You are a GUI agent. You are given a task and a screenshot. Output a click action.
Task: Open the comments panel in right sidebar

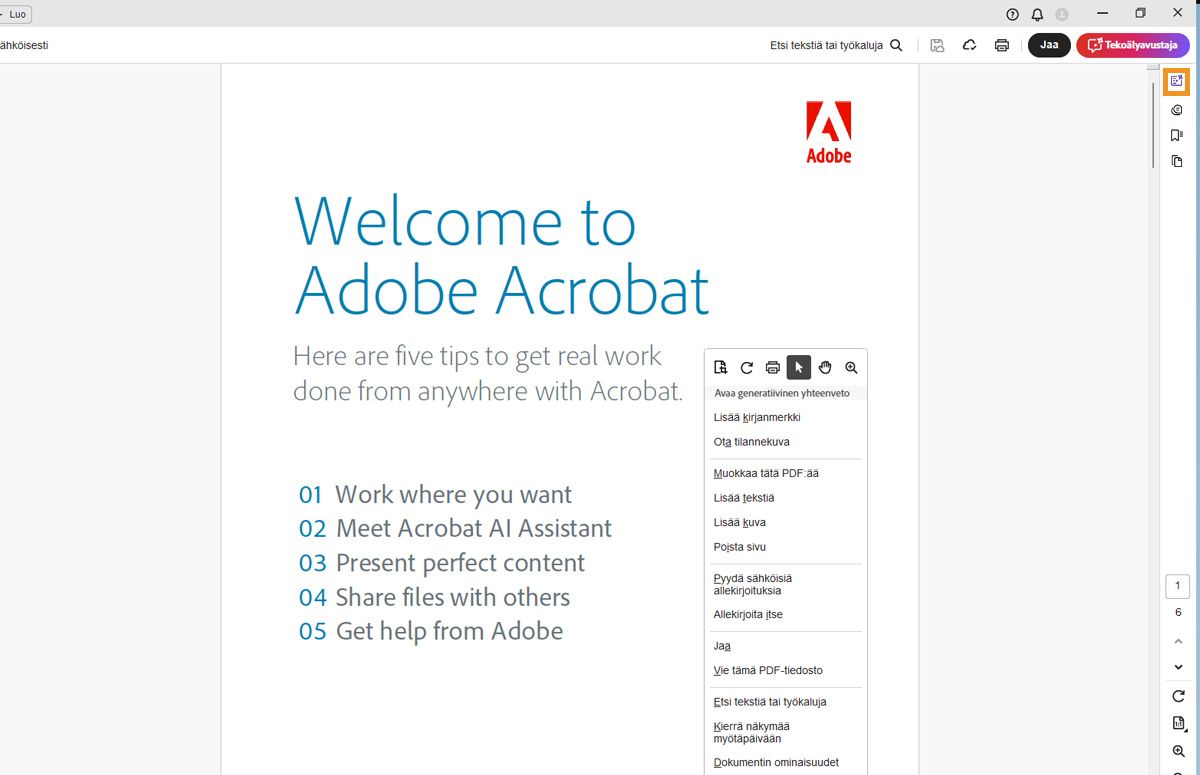click(x=1177, y=110)
